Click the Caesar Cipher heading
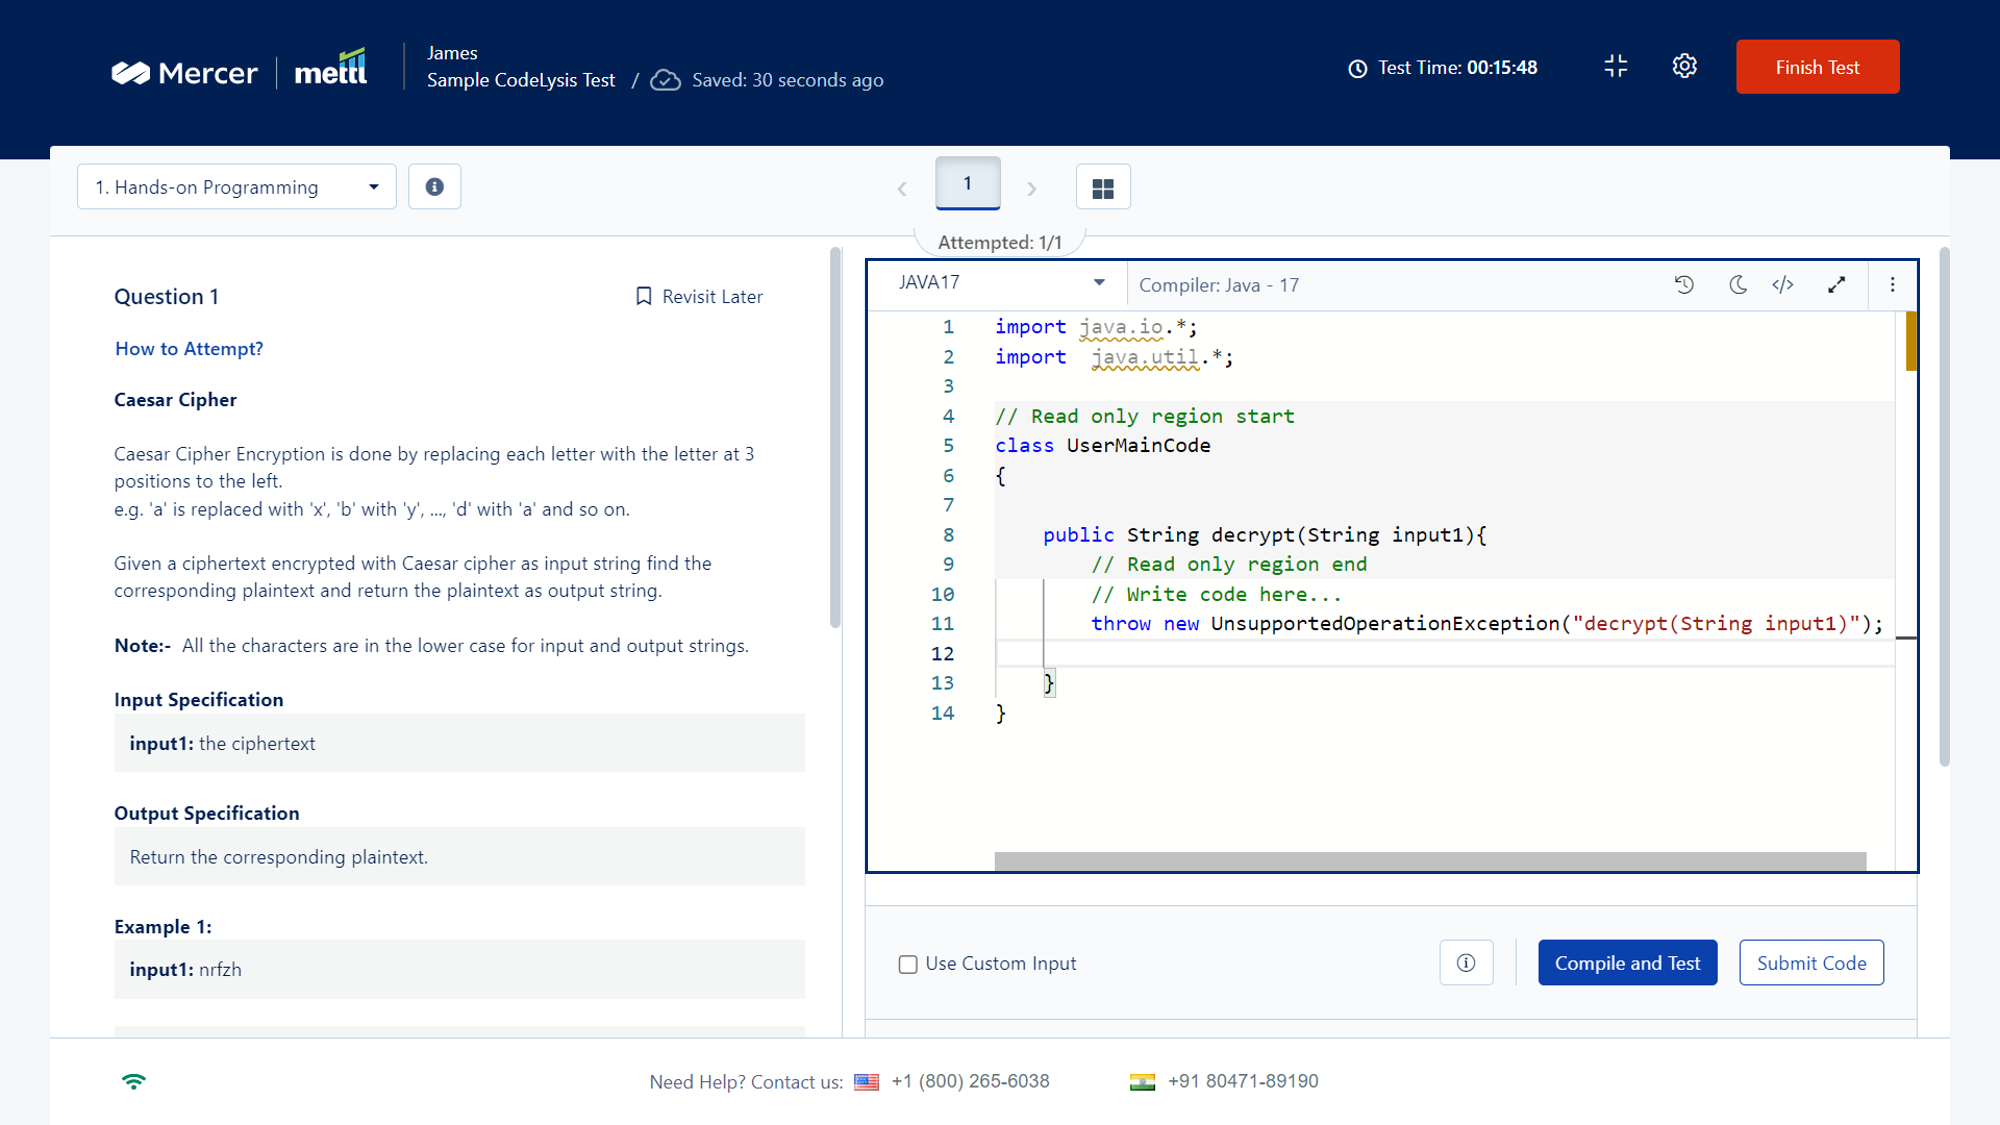The width and height of the screenshot is (2000, 1125). pos(175,400)
